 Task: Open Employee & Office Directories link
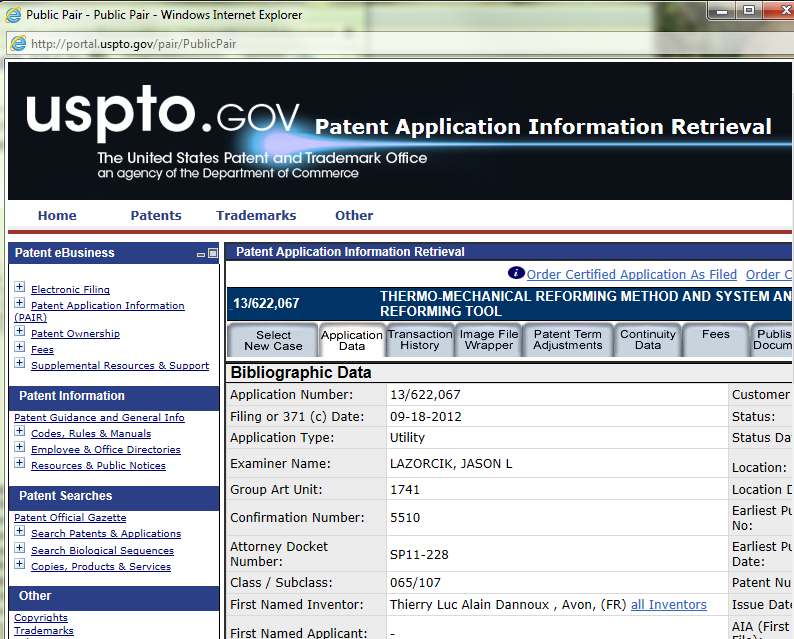point(106,449)
